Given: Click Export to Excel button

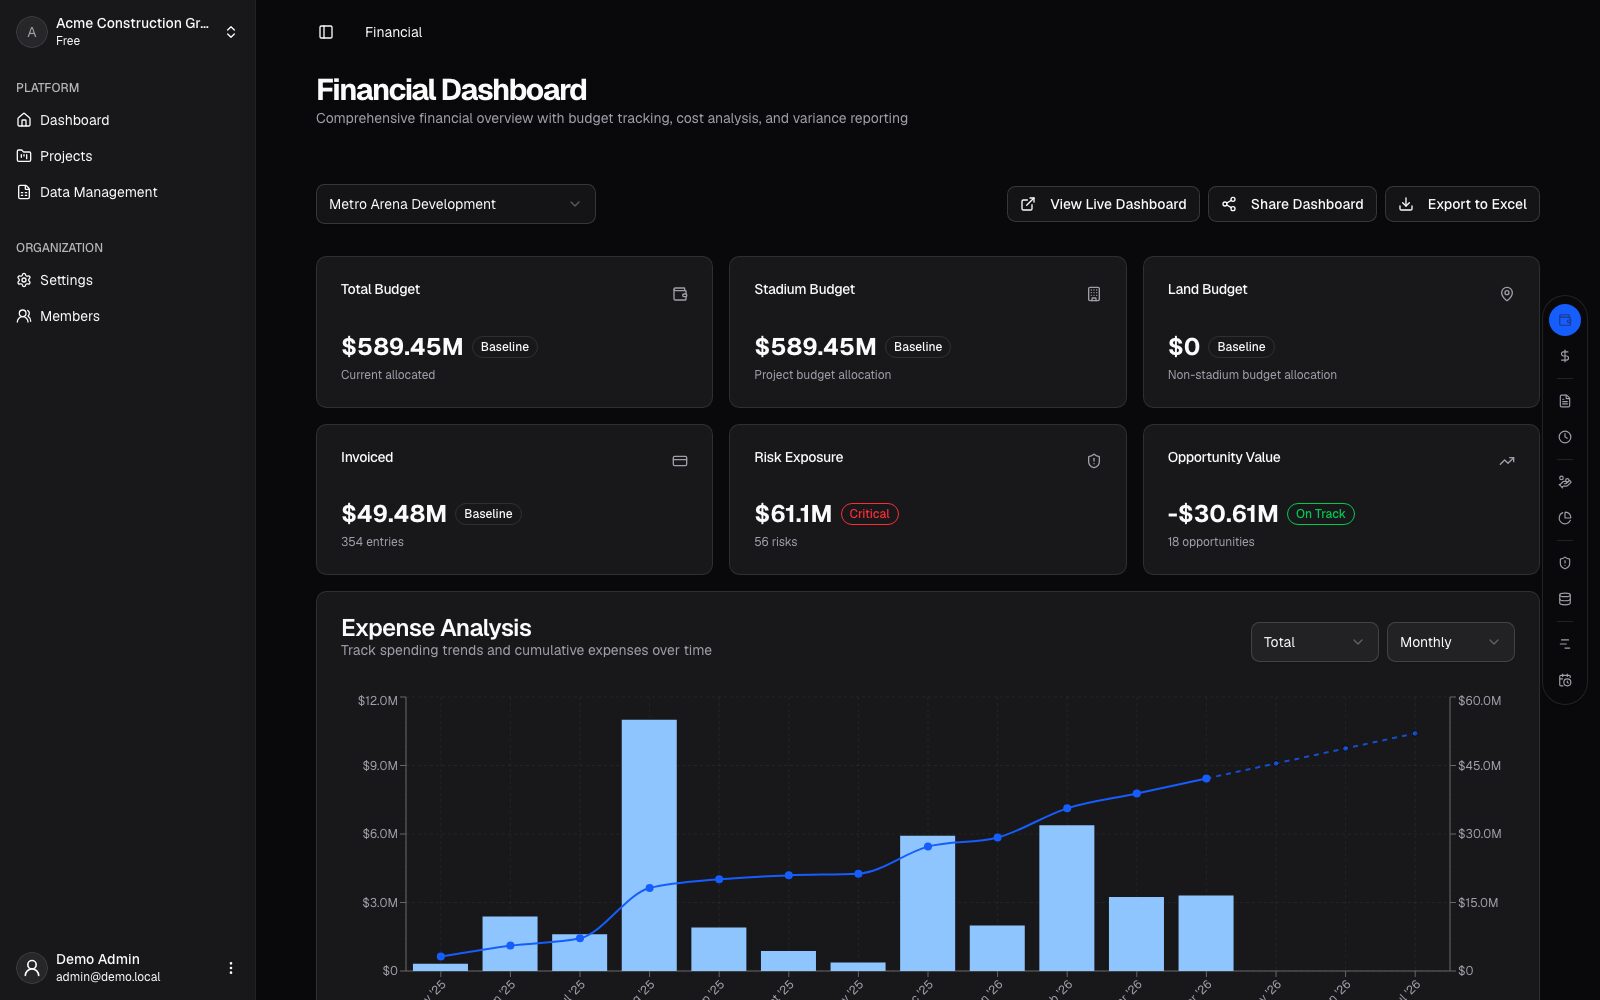Looking at the screenshot, I should click(x=1462, y=204).
